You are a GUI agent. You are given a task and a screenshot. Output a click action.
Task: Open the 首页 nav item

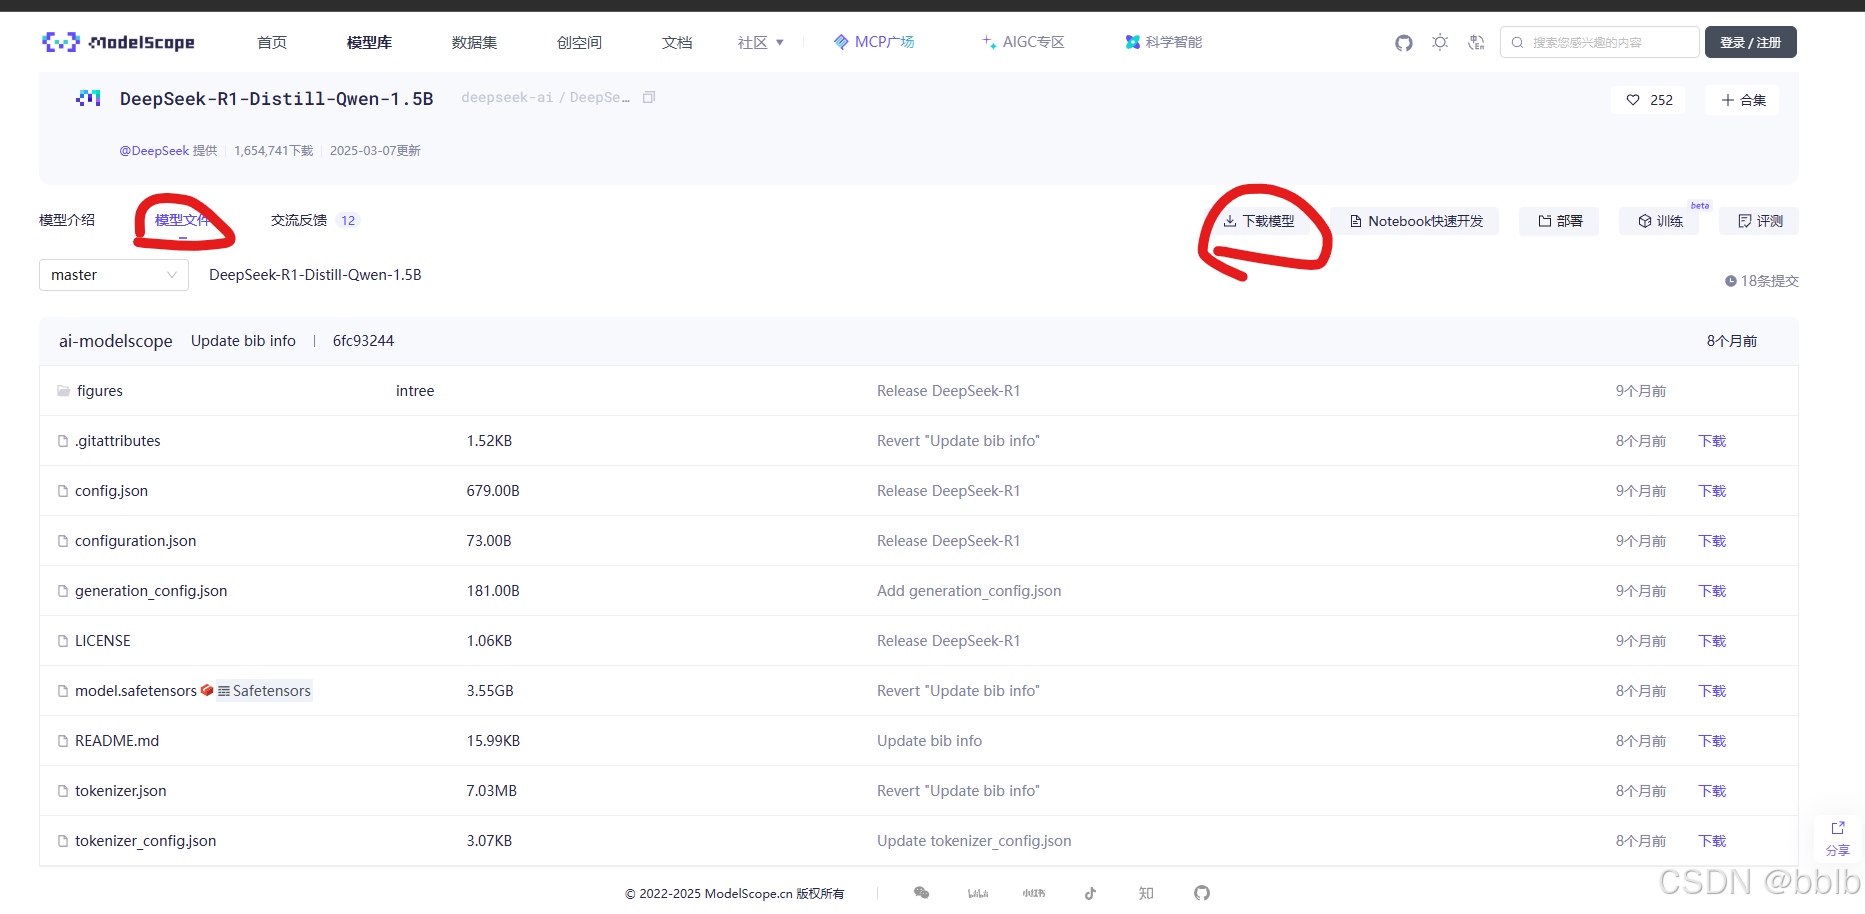pos(272,42)
